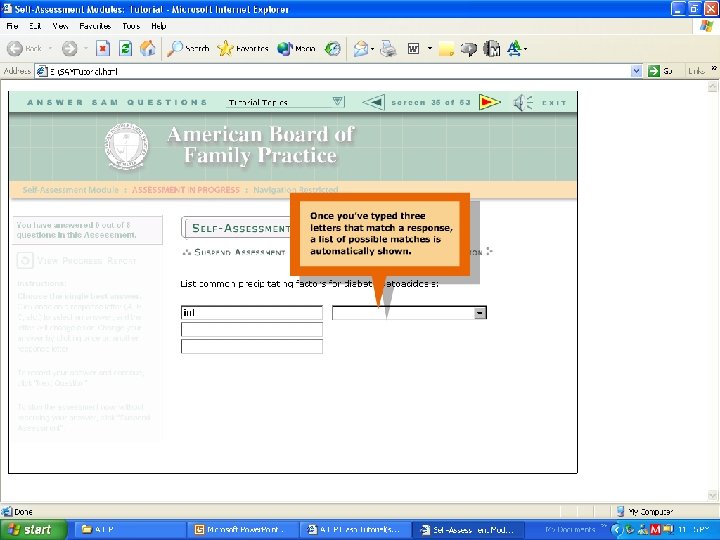
Task: Open the Edit with Word dropdown arrow
Action: click(x=430, y=48)
